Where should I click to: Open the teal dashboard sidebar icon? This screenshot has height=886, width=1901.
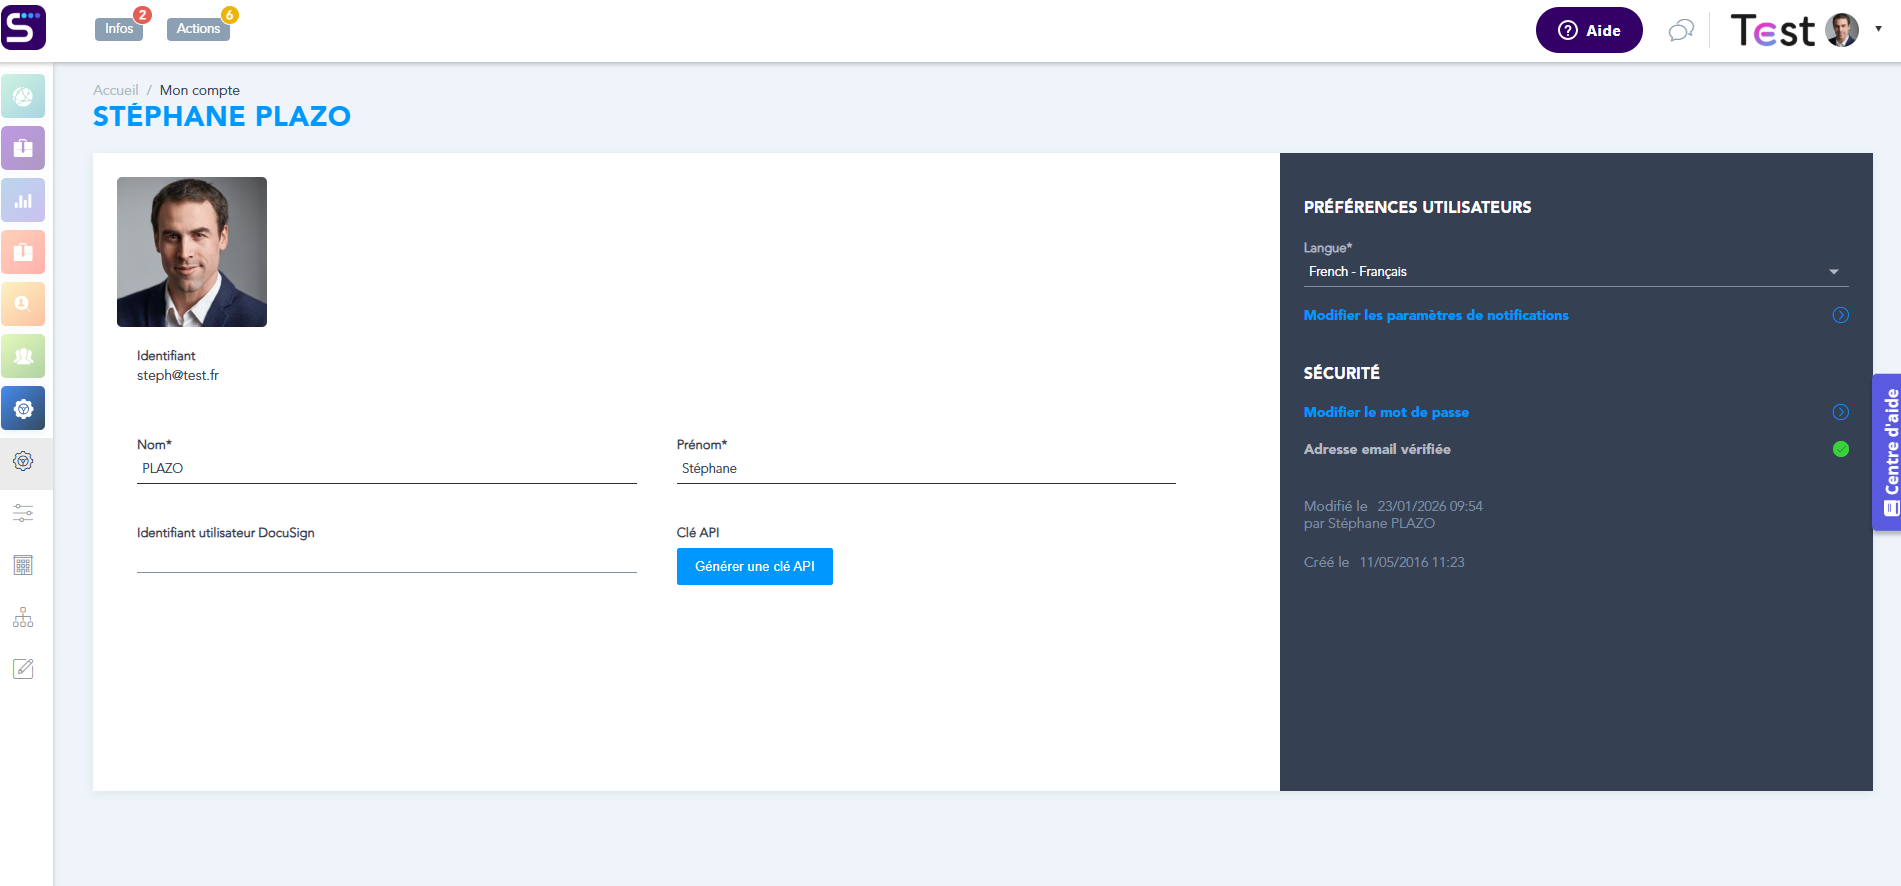[x=23, y=97]
